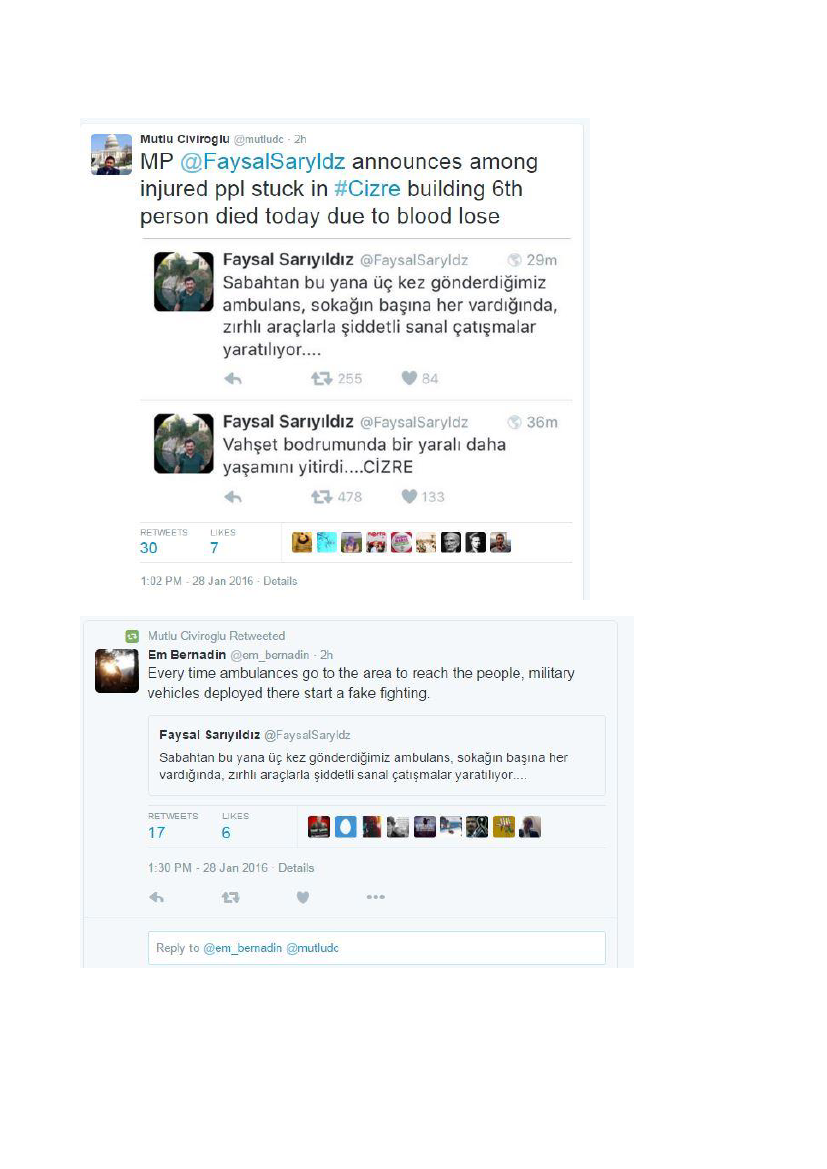Retweet the tweet showing 478 retweets
This screenshot has height=1169, width=827.
pyautogui.click(x=321, y=497)
